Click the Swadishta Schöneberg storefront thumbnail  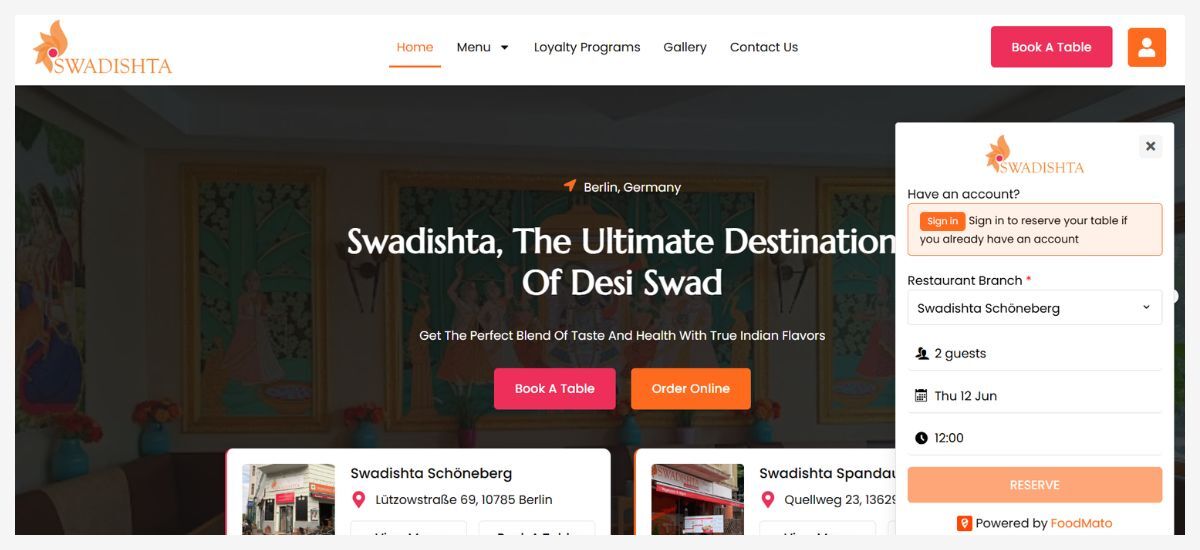(x=288, y=498)
